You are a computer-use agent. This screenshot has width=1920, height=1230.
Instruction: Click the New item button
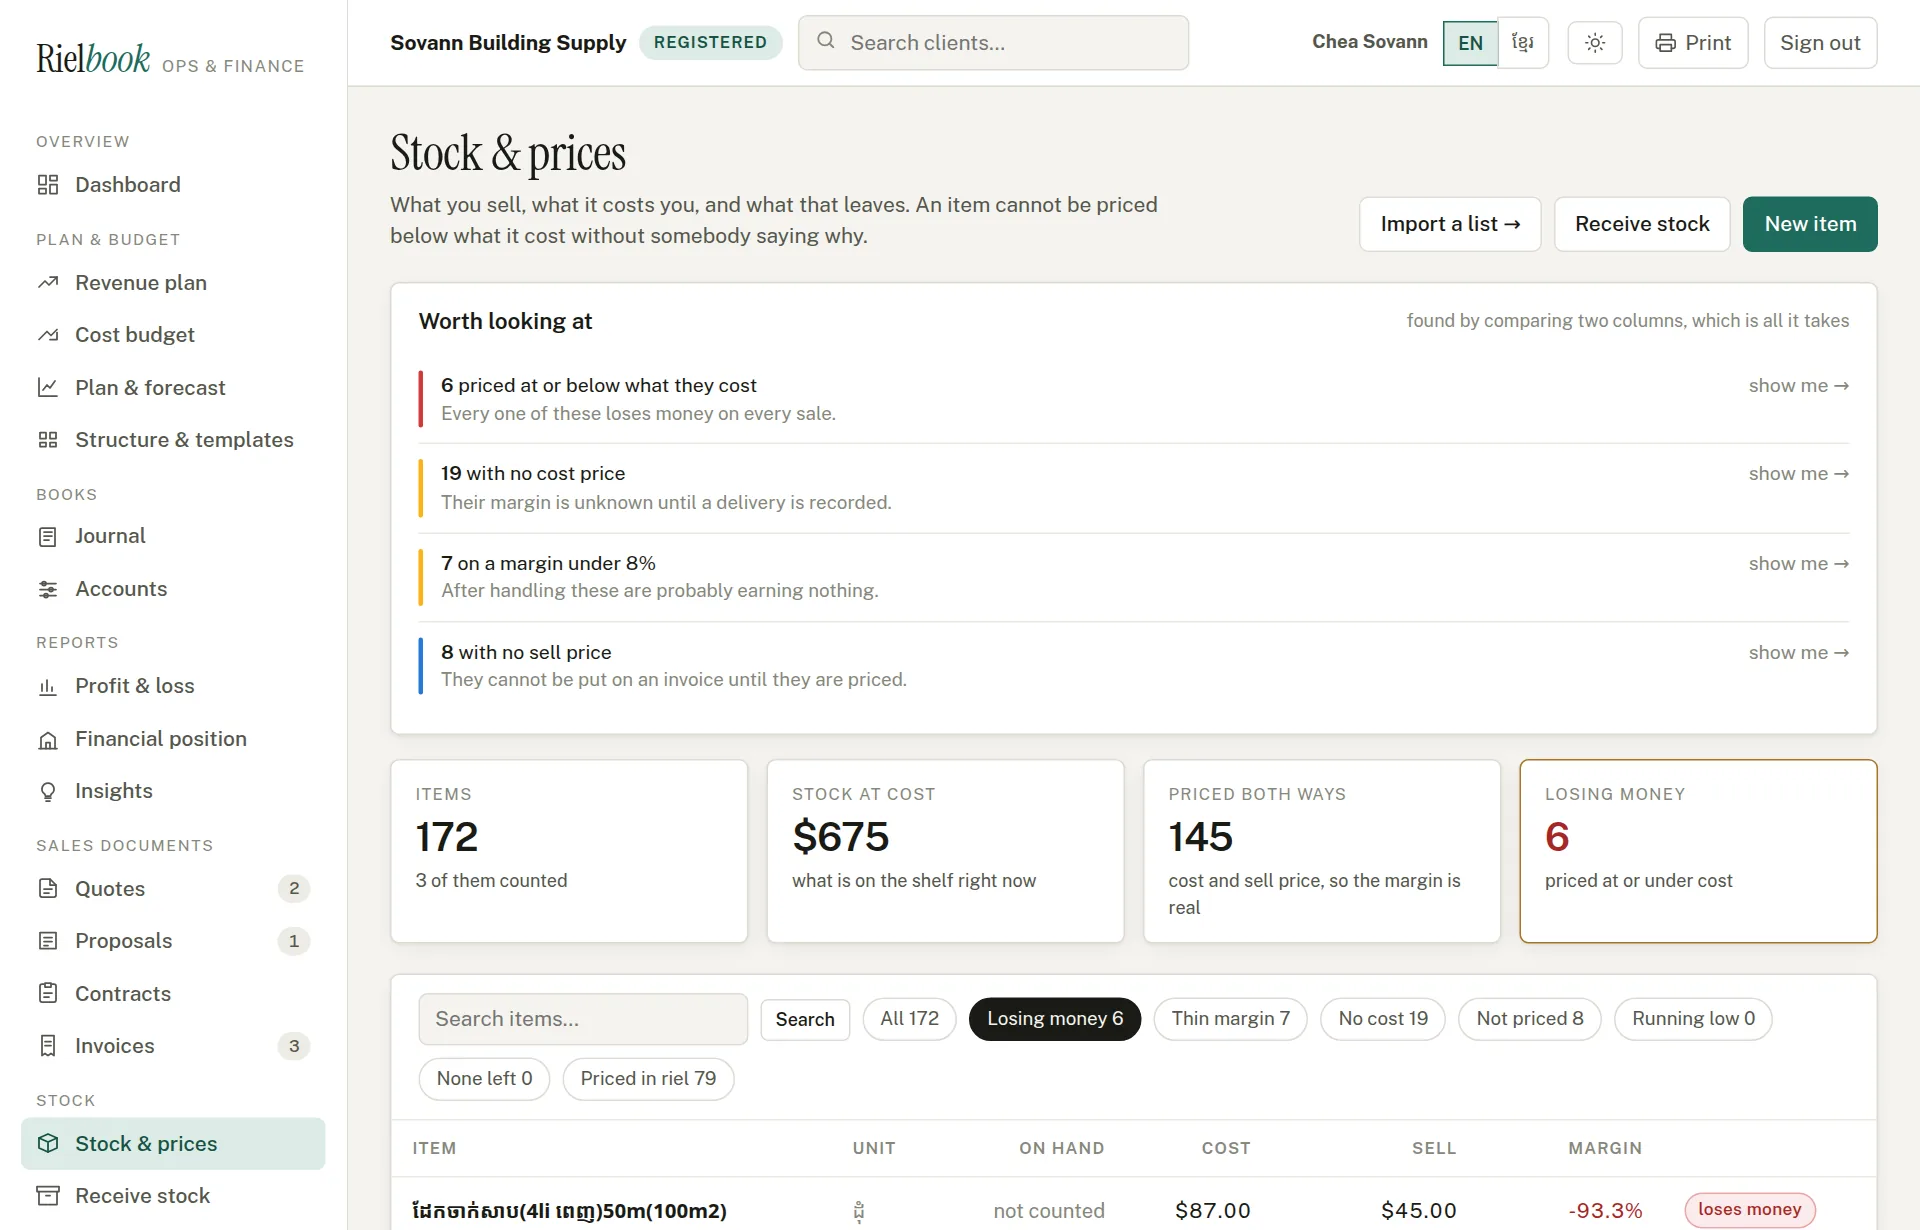[1810, 224]
